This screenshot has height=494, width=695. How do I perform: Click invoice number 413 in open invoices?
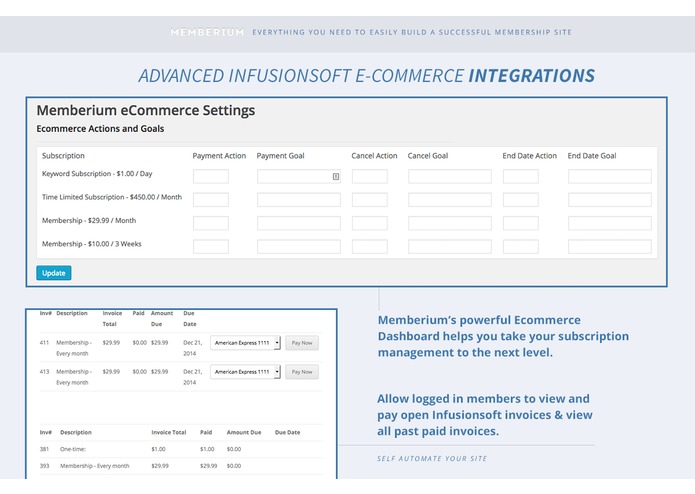click(x=44, y=372)
